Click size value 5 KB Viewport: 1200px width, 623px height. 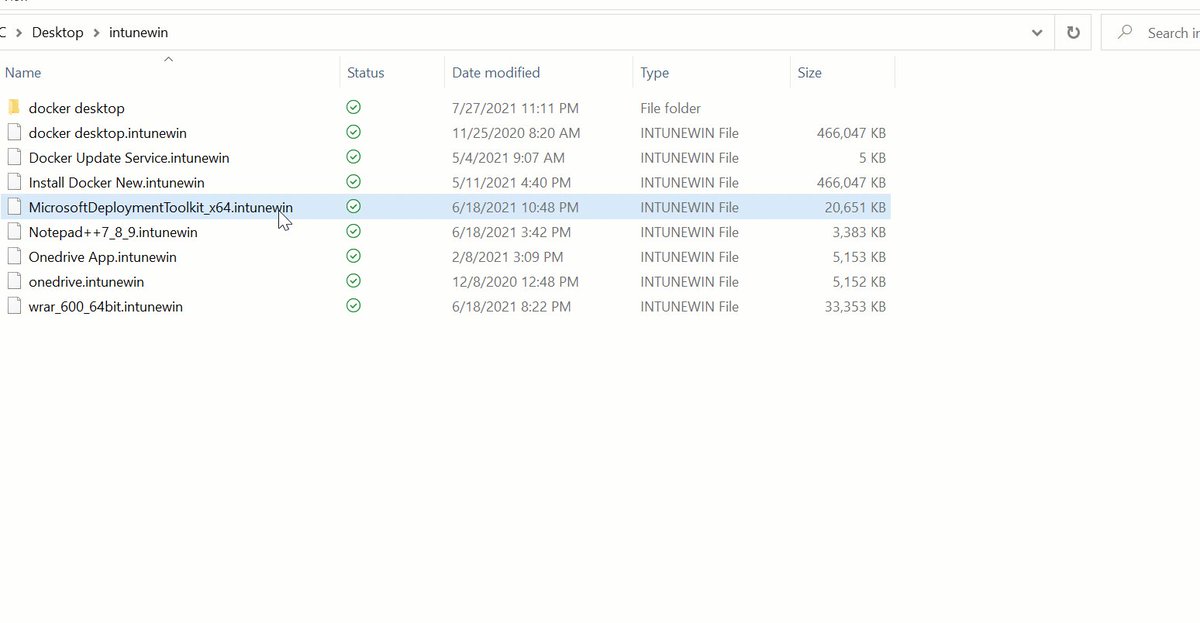click(872, 158)
